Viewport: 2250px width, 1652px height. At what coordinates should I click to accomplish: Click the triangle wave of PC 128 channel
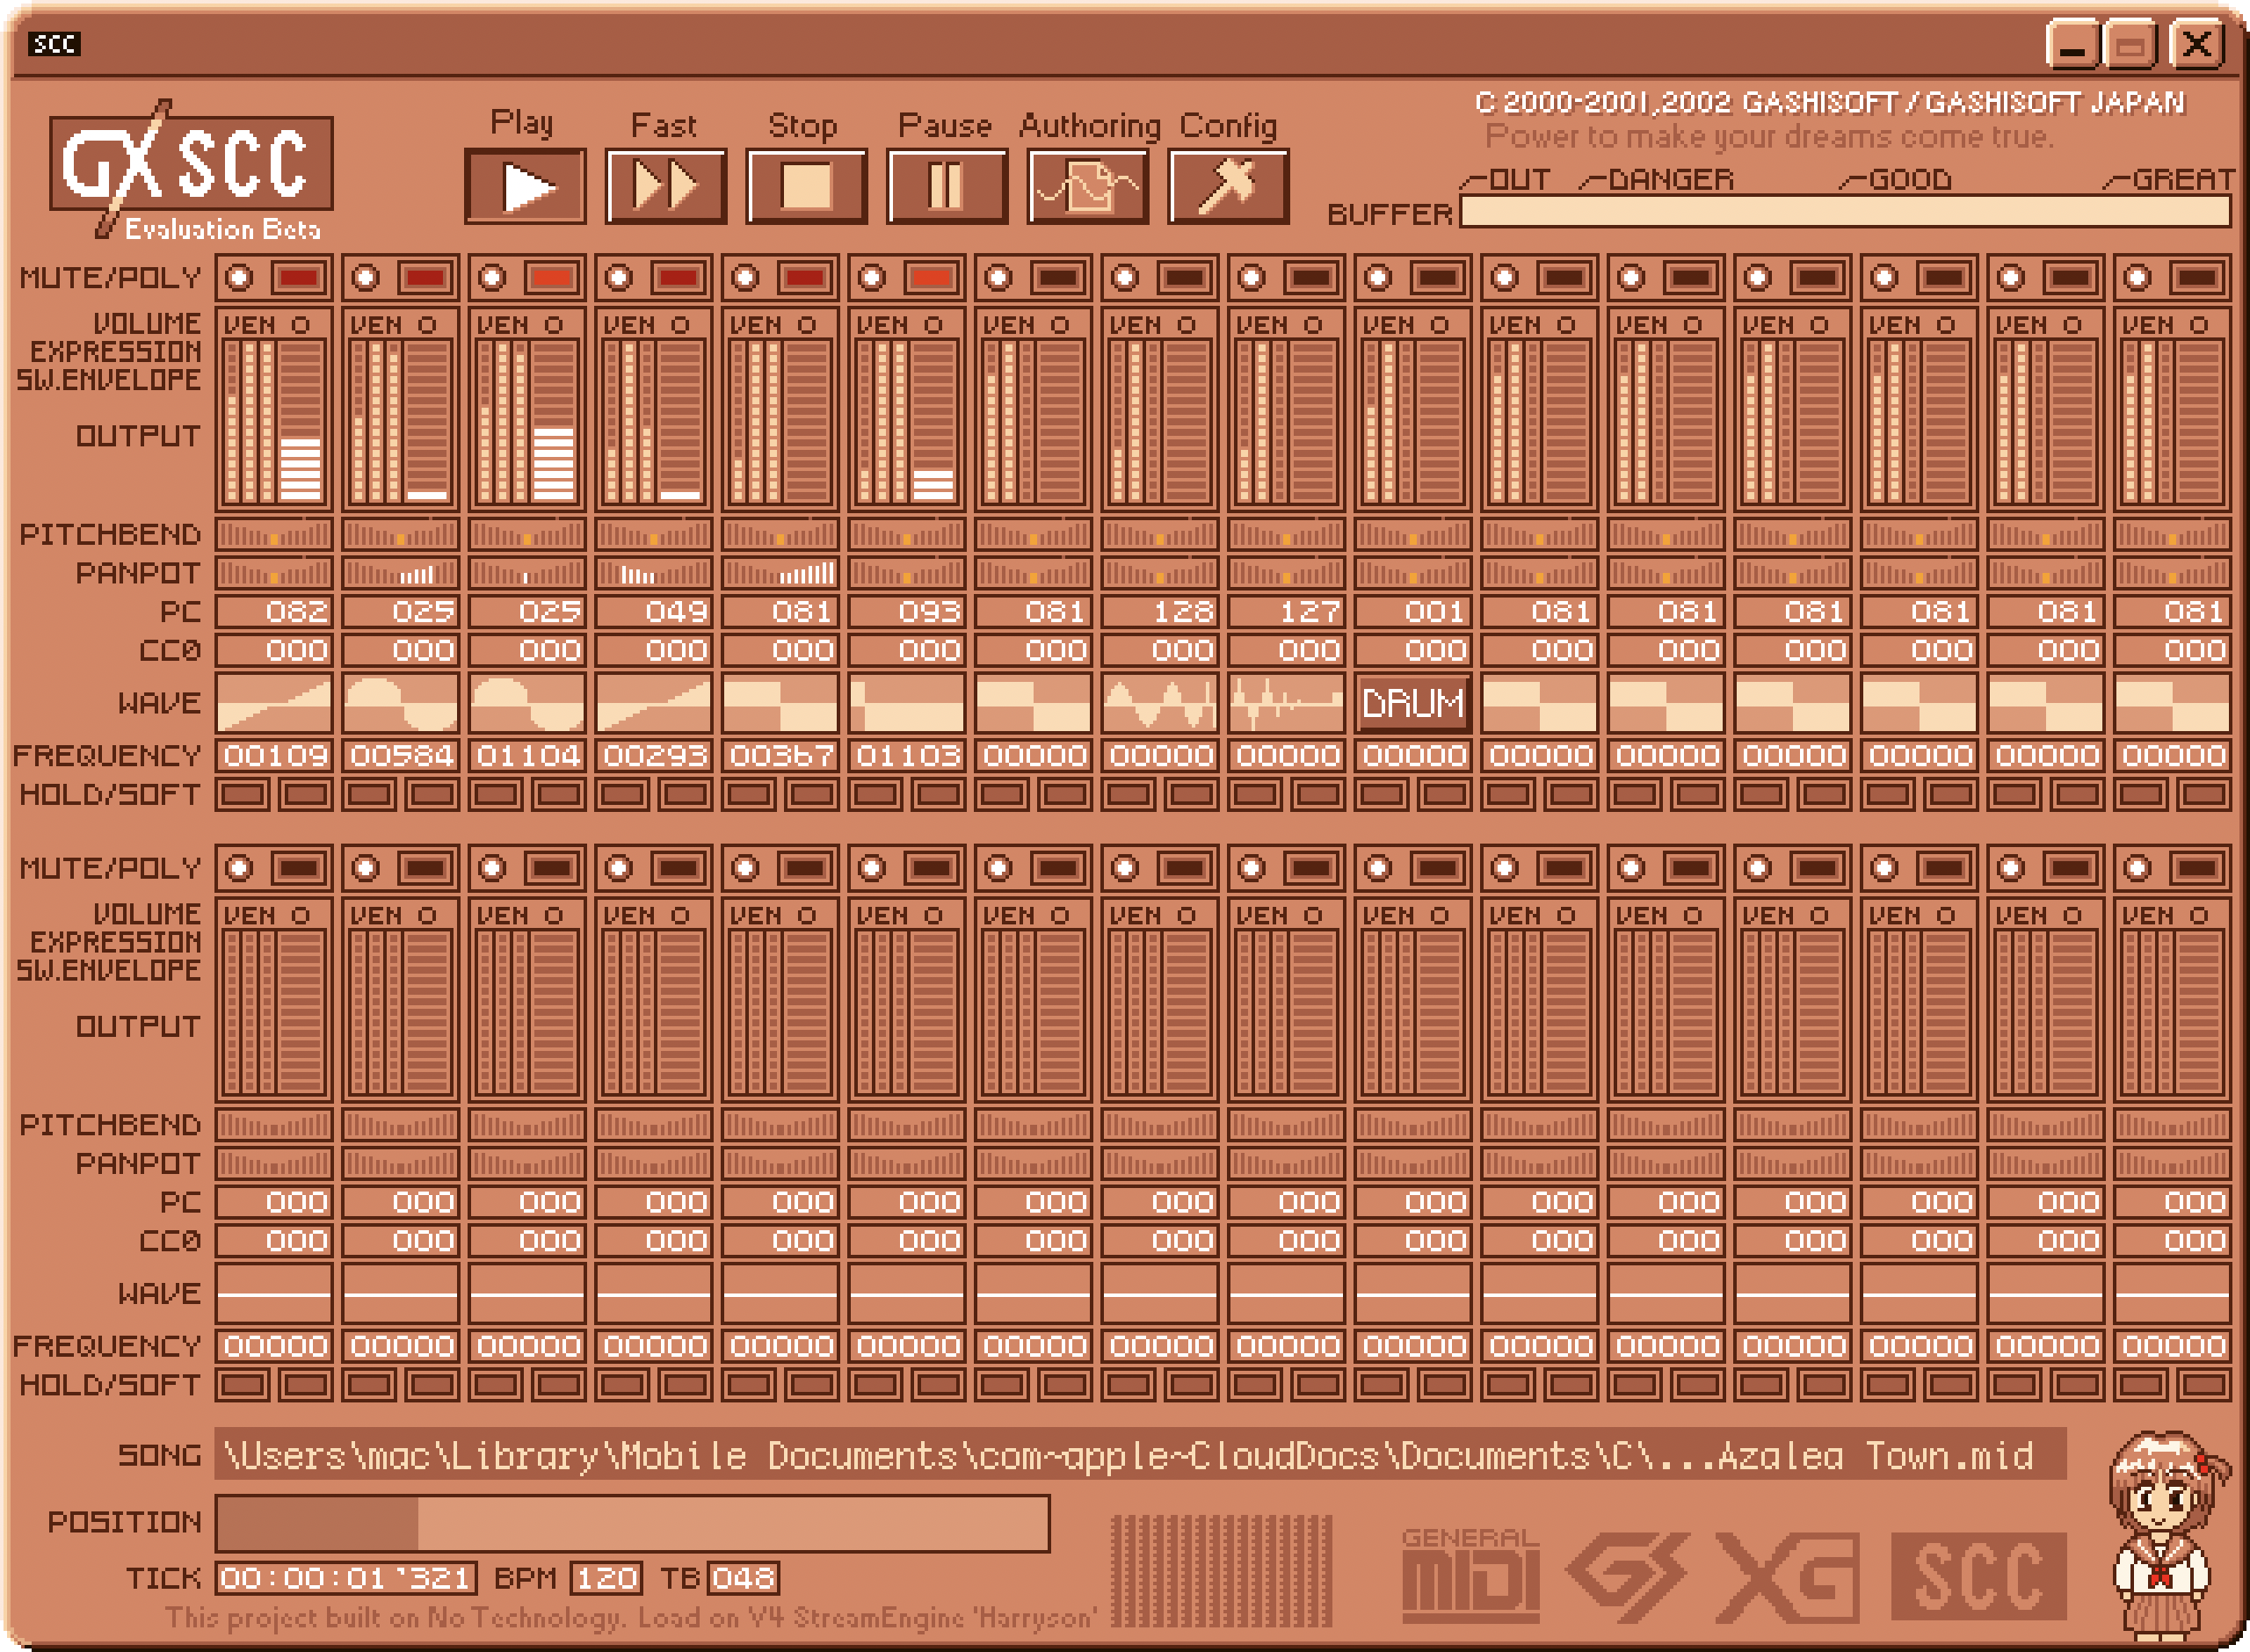pos(1159,703)
